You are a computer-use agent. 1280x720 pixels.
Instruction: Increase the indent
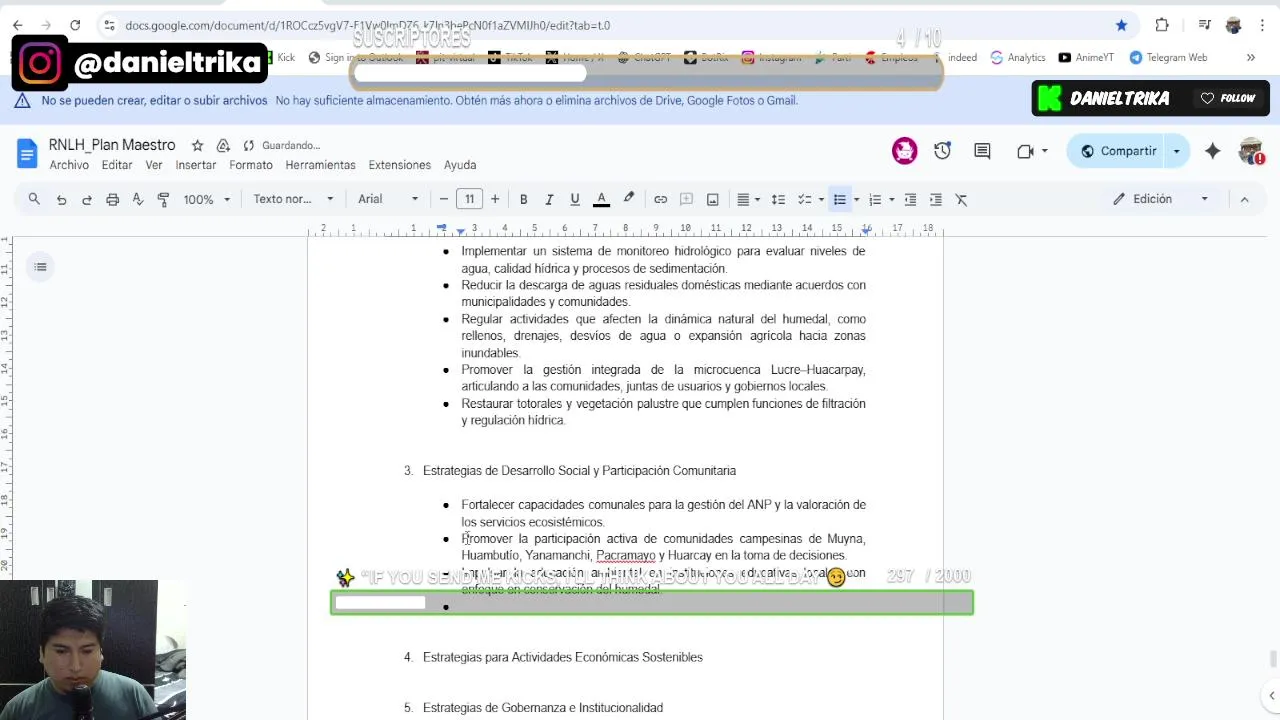(x=936, y=199)
